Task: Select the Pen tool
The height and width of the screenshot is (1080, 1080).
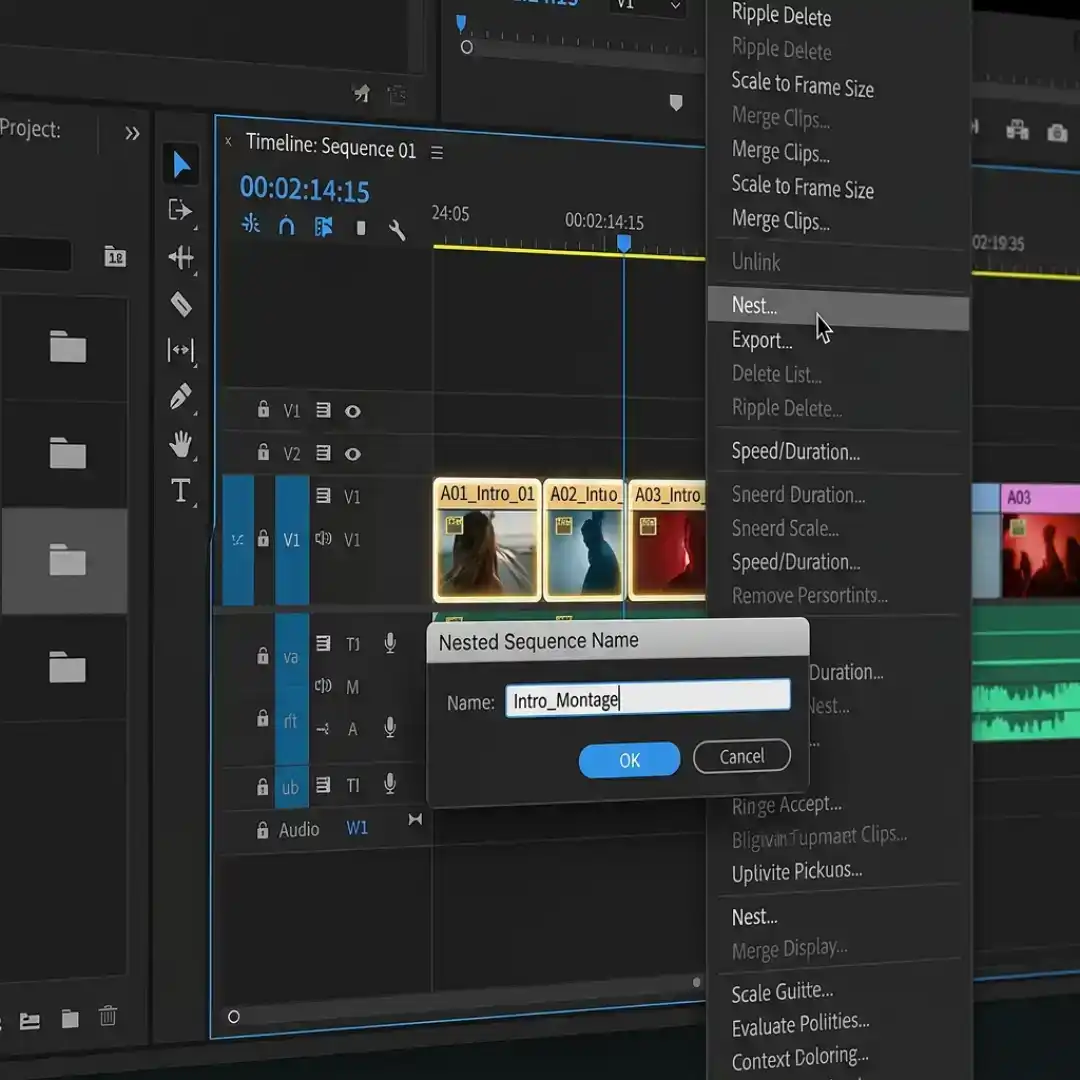Action: tap(180, 397)
